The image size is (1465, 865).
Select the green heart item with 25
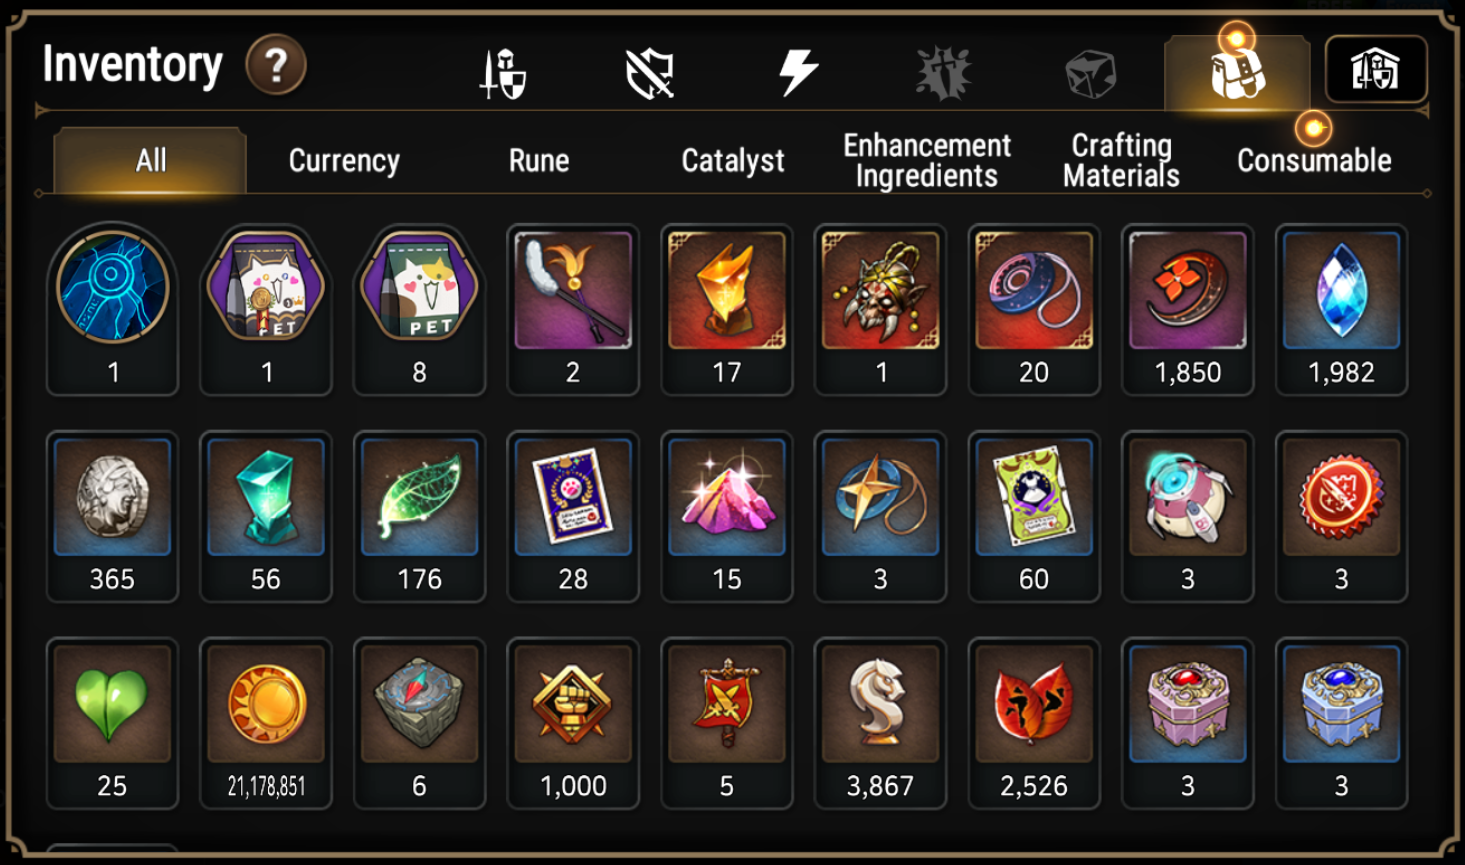click(112, 723)
